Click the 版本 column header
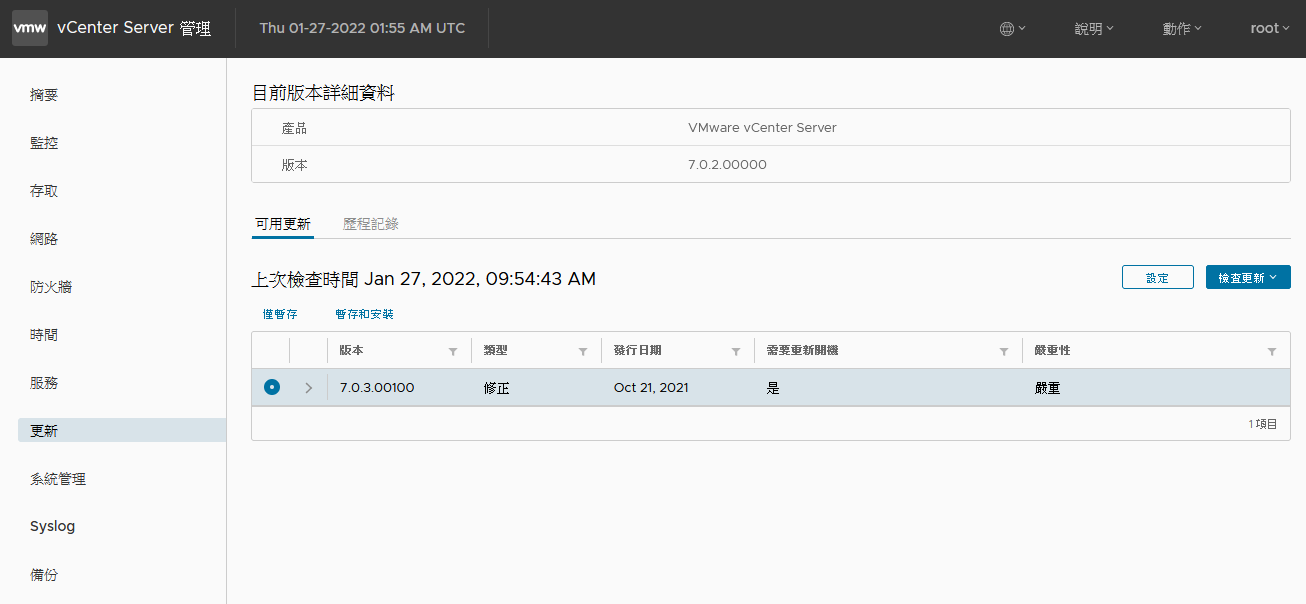This screenshot has width=1306, height=604. (351, 351)
